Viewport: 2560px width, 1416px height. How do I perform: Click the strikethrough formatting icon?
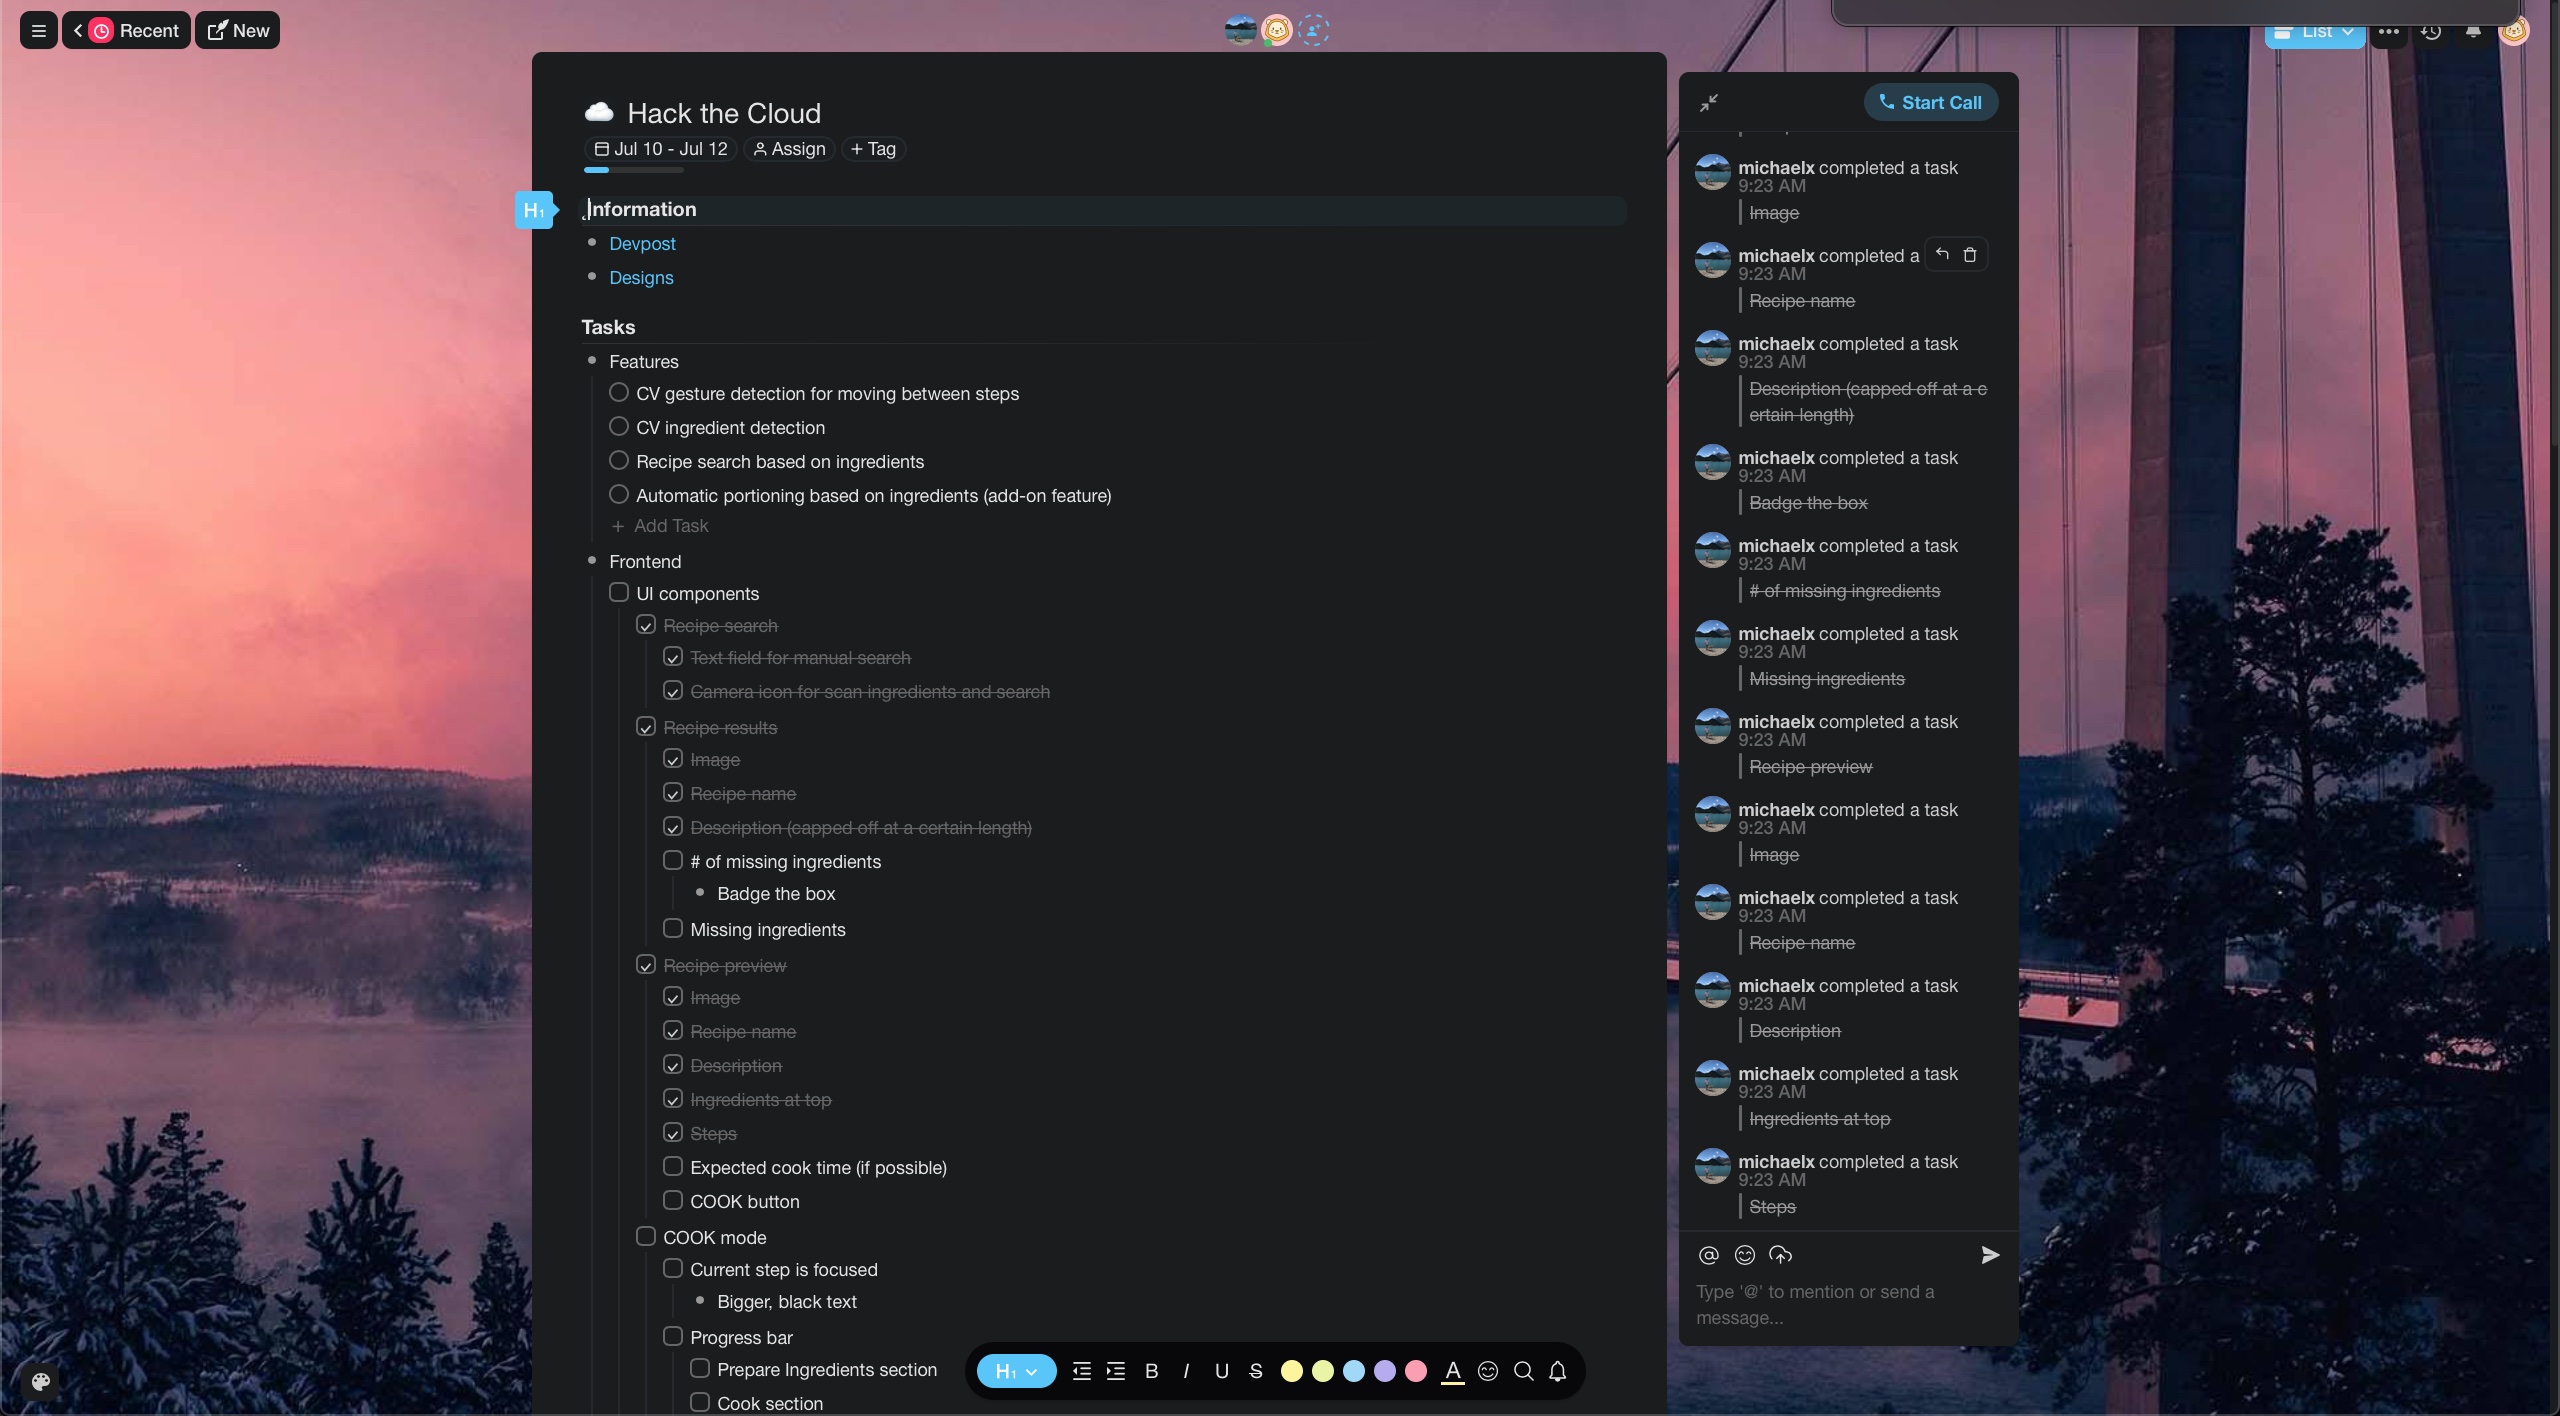tap(1256, 1371)
